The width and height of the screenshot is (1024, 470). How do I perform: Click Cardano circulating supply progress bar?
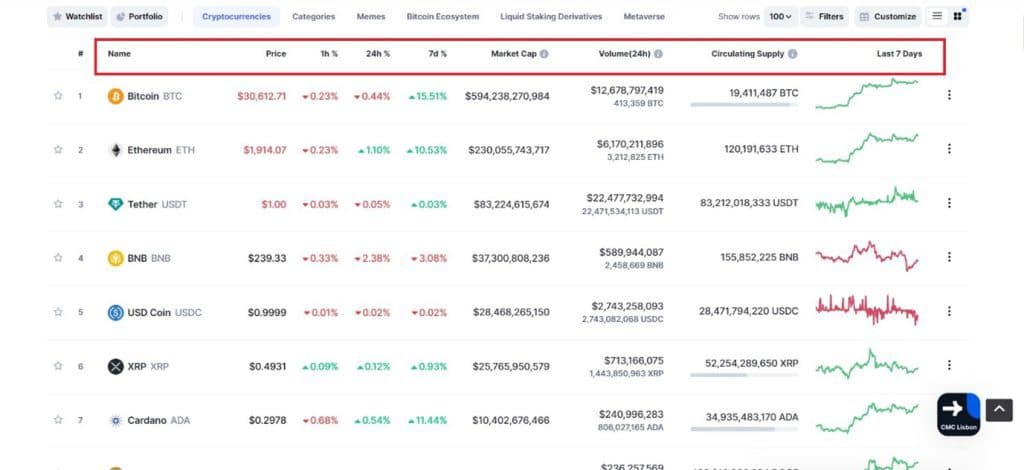point(744,429)
